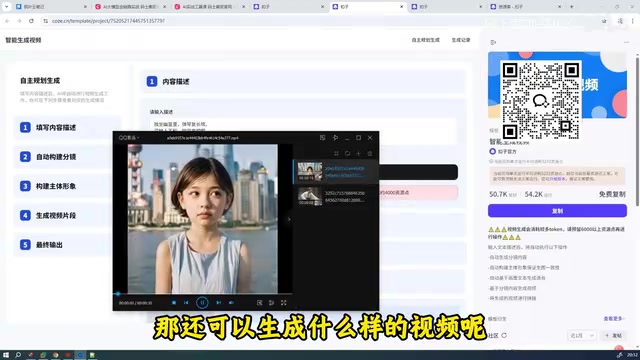
Task: Select the second video thumbnail in the playlist
Action: 310,196
